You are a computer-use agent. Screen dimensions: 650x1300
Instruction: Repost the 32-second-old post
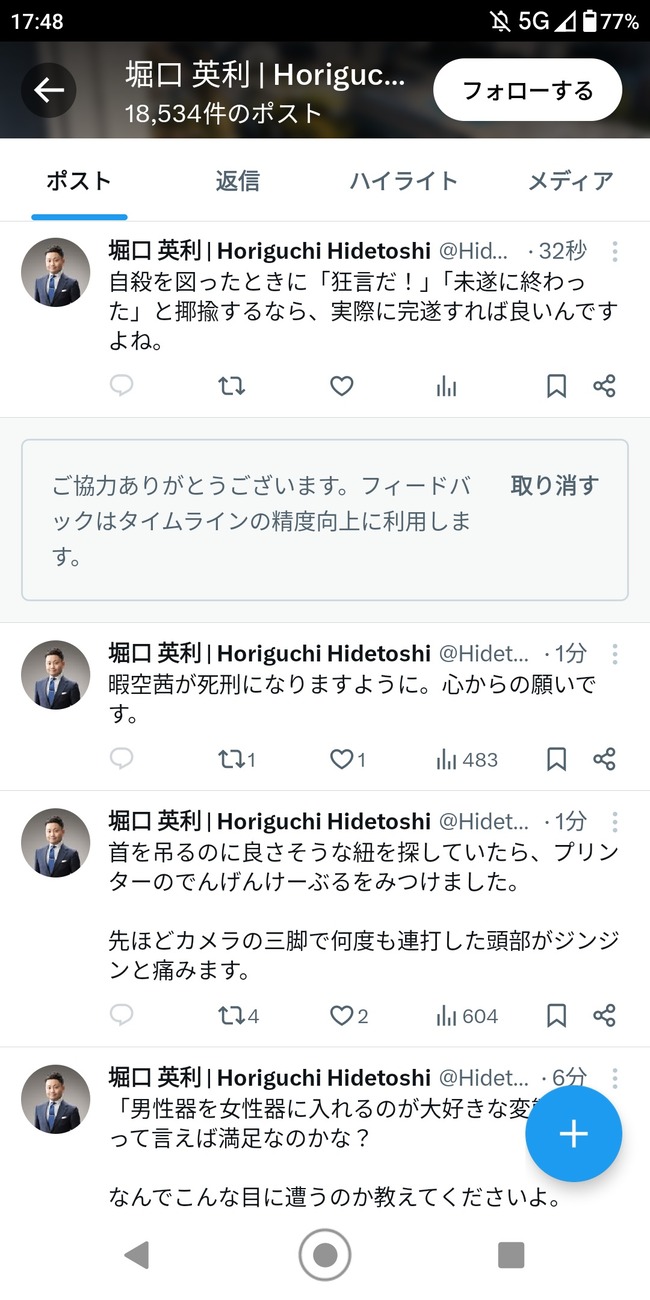[232, 386]
